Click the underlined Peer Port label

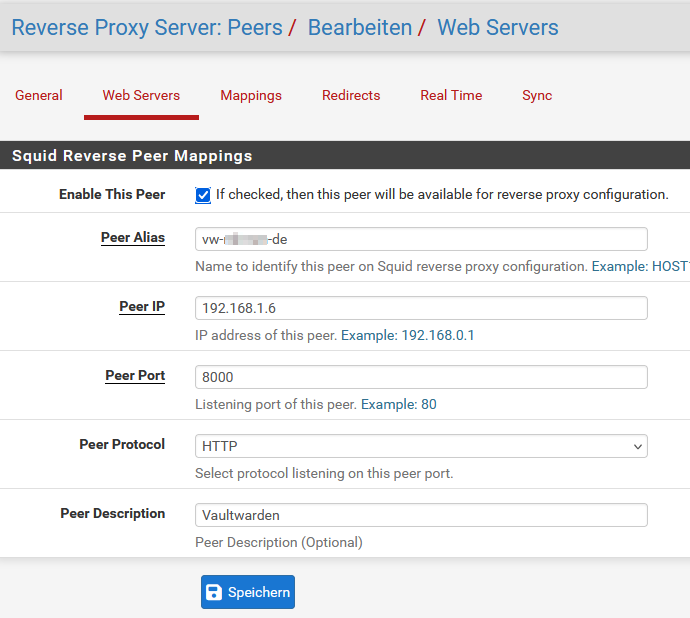[135, 376]
